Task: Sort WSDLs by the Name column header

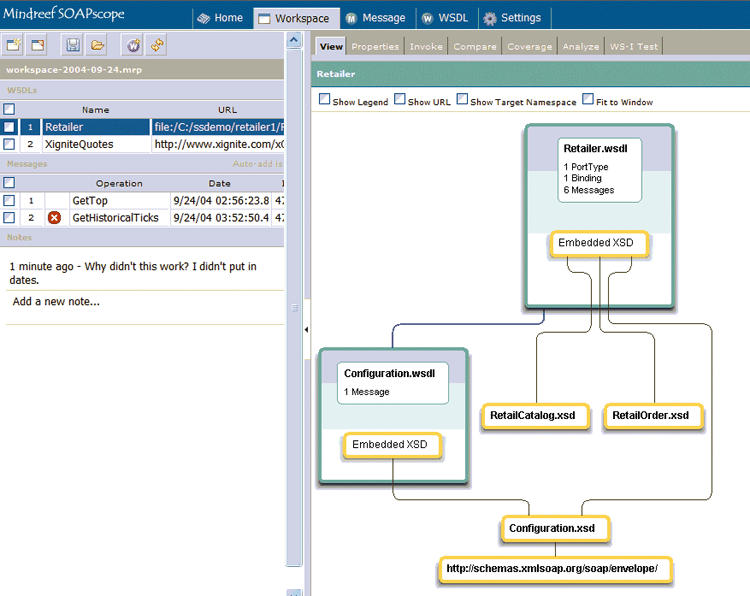Action: [96, 110]
